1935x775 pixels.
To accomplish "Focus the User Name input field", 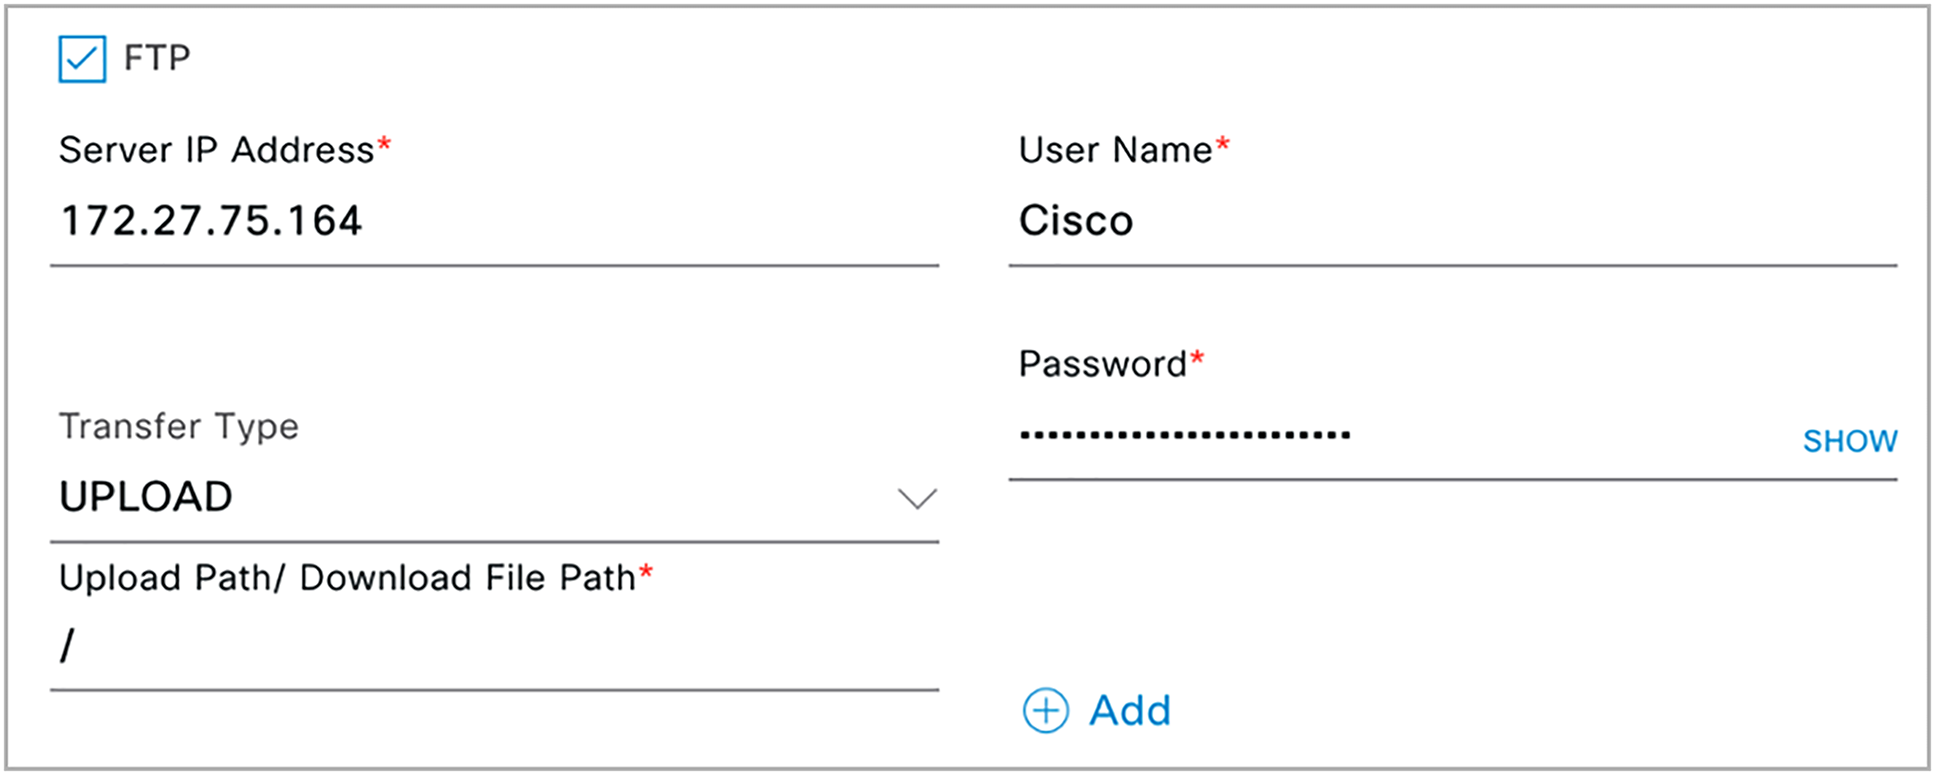I will pyautogui.click(x=1453, y=221).
